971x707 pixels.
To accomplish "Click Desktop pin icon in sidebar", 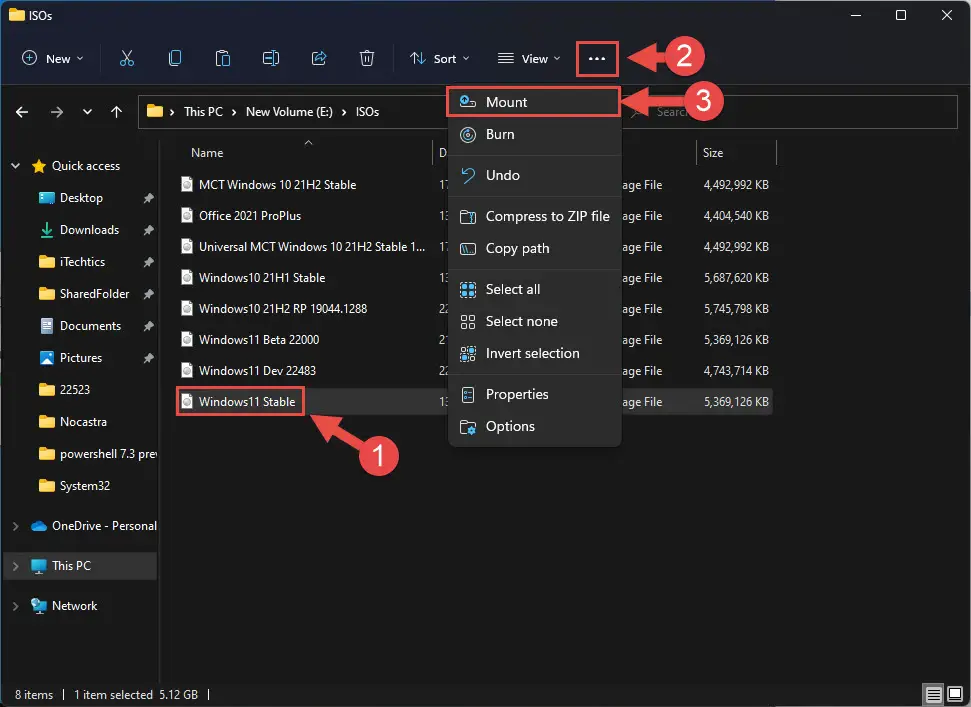I will pyautogui.click(x=148, y=199).
